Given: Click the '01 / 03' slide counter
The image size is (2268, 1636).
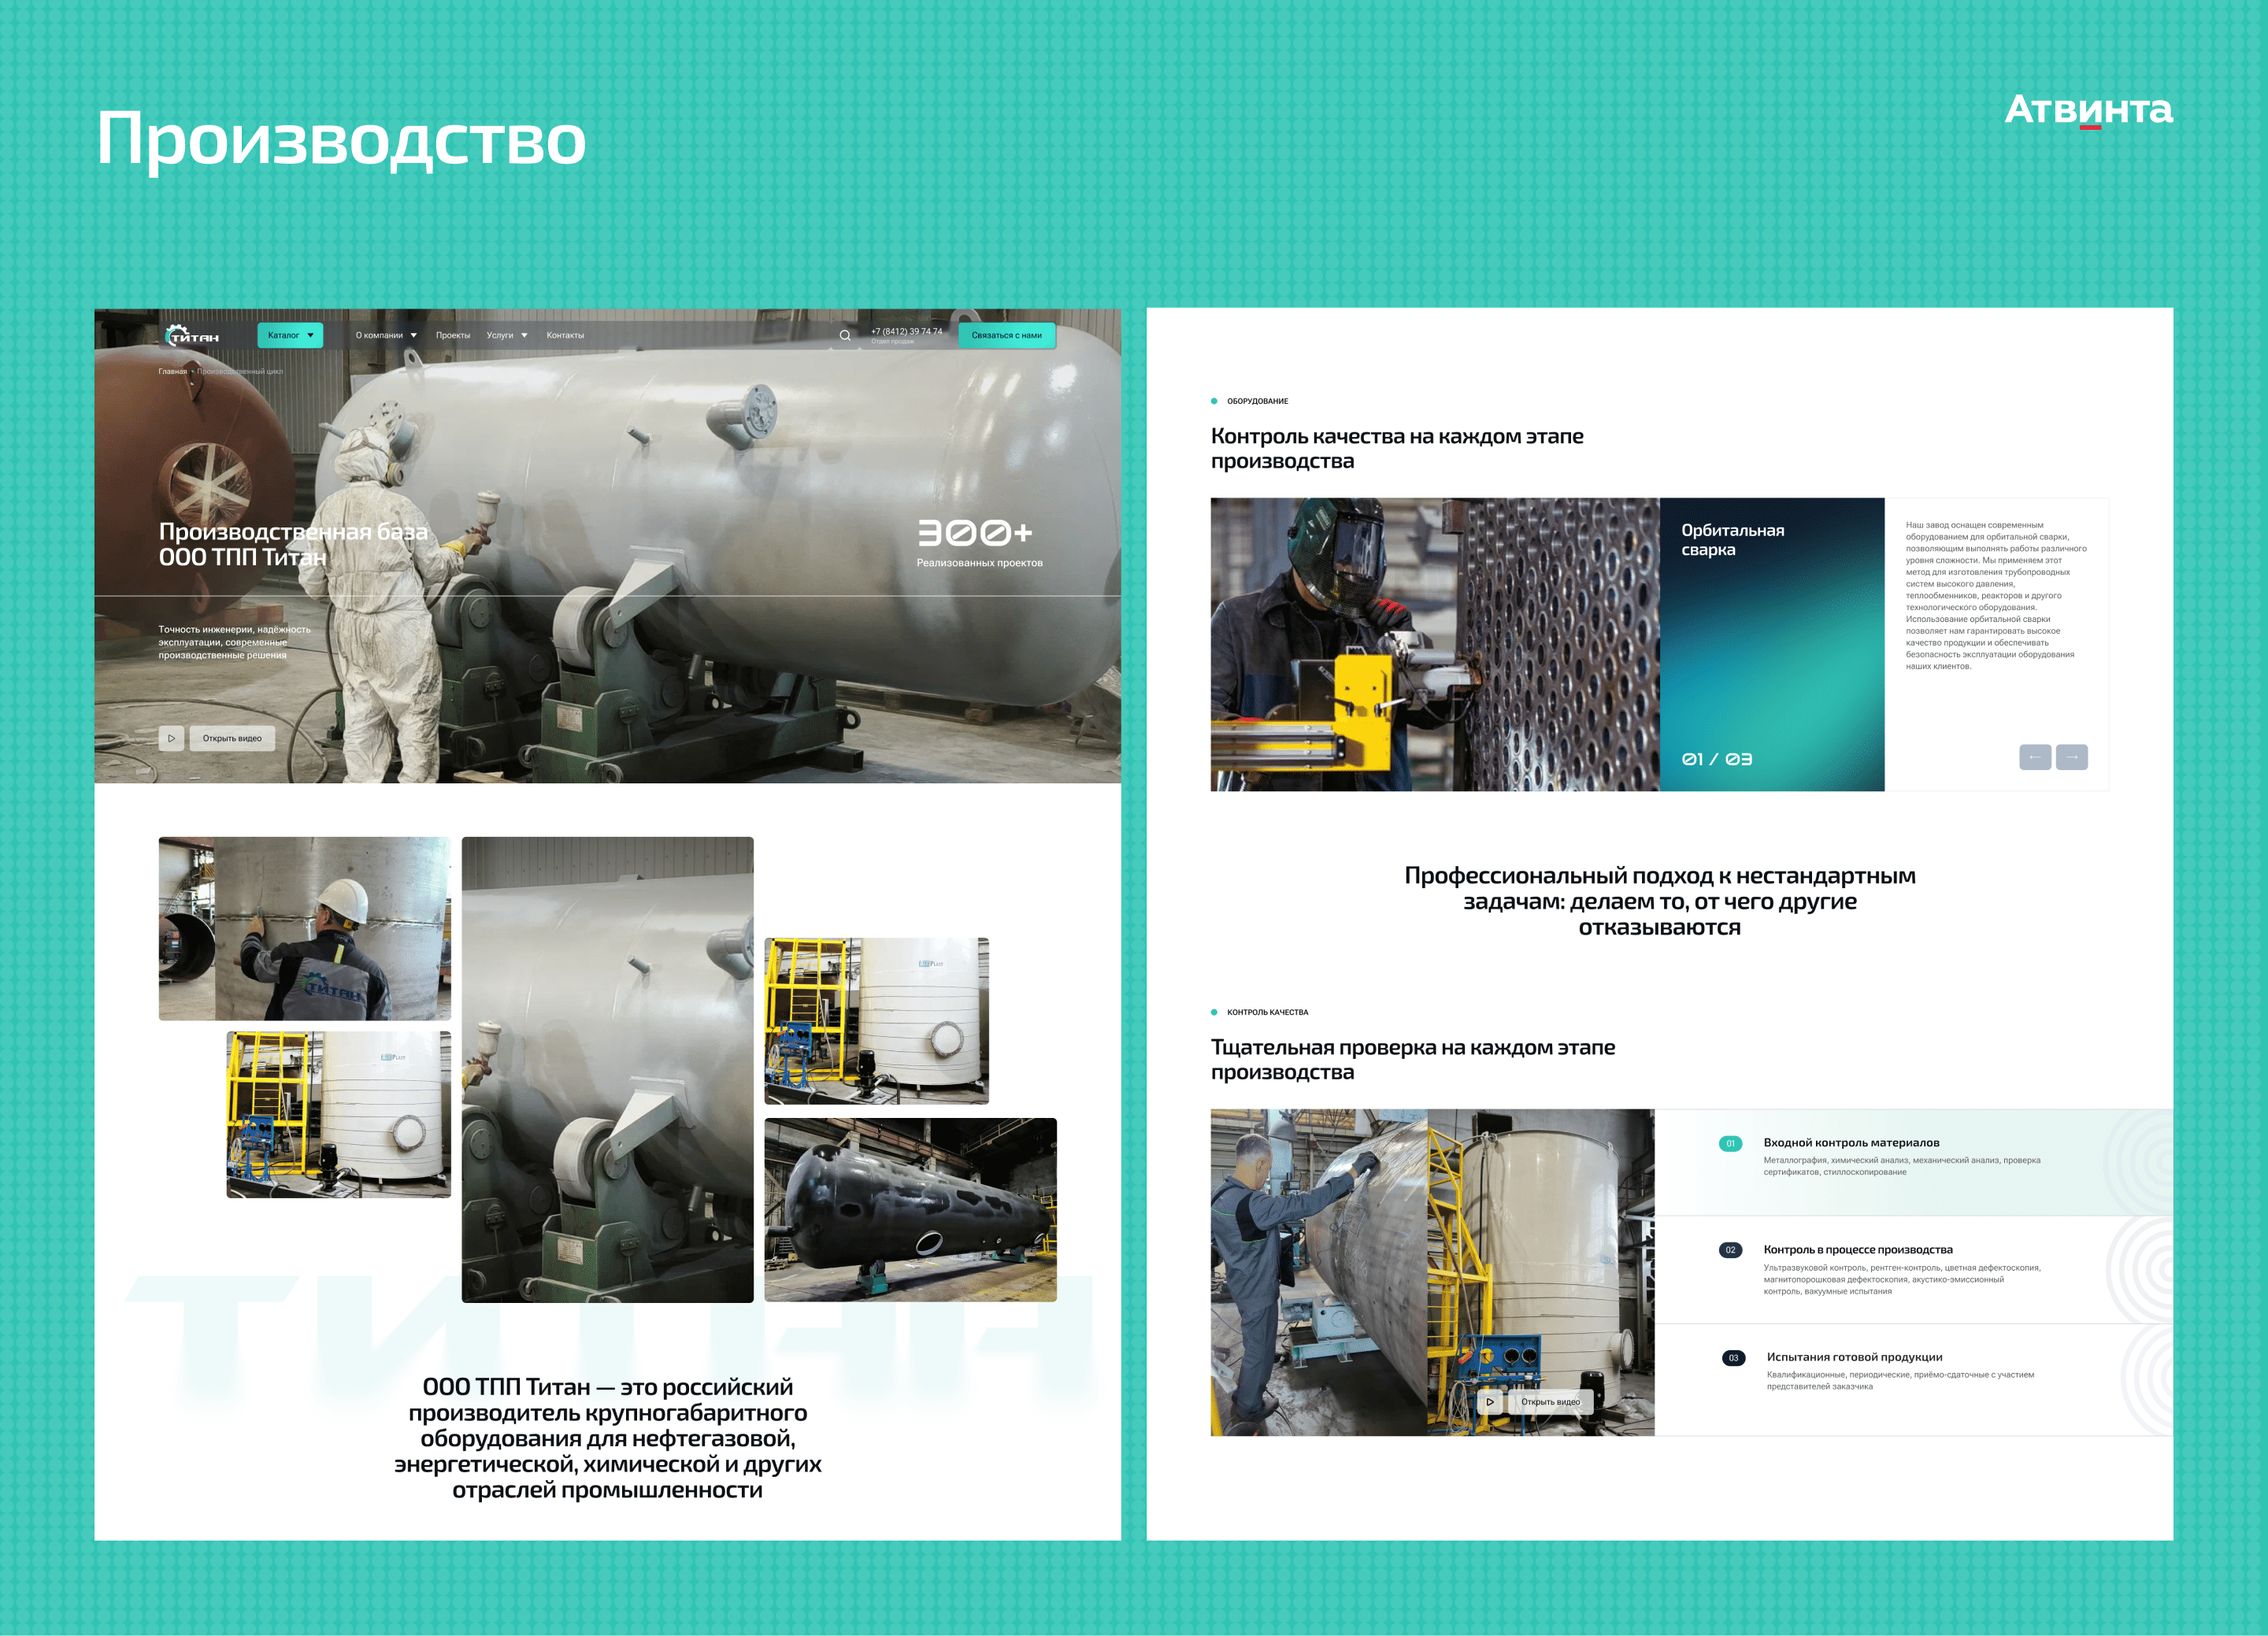Looking at the screenshot, I should click(x=1717, y=759).
